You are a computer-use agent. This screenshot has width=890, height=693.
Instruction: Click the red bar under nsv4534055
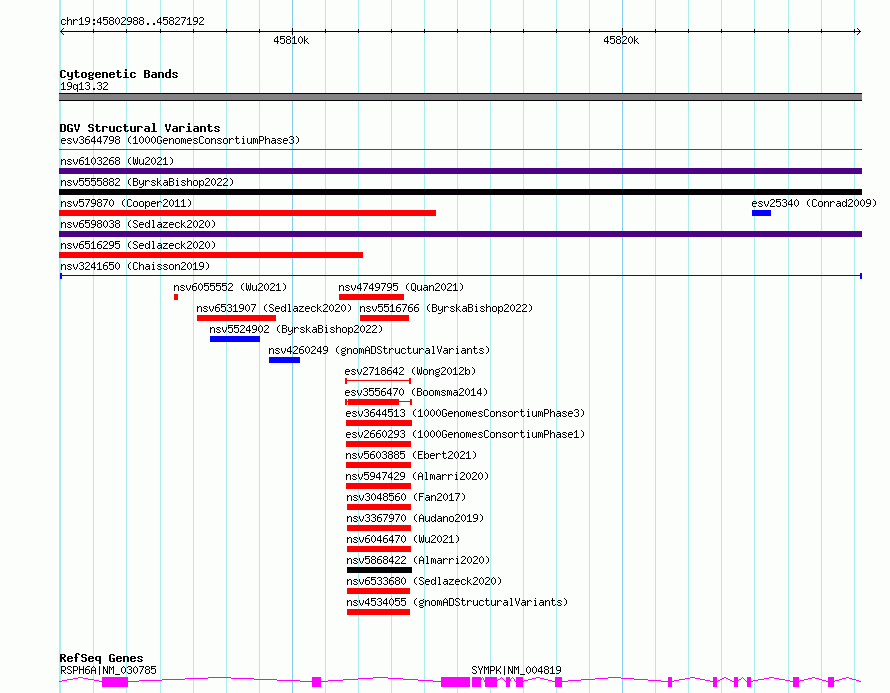379,612
